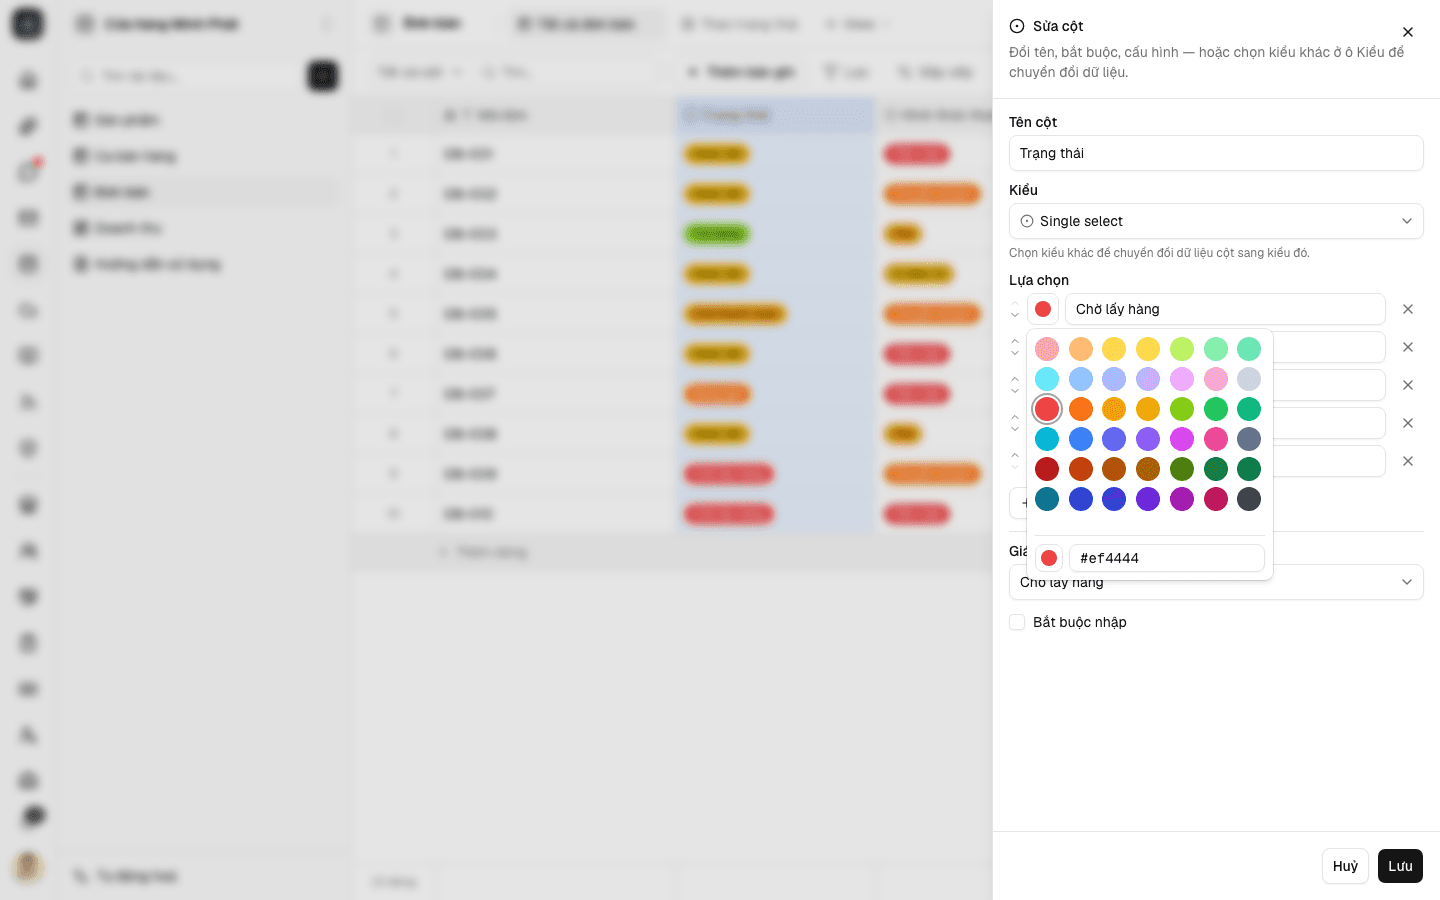Save changes with the Lưu button
The width and height of the screenshot is (1440, 900).
point(1400,866)
